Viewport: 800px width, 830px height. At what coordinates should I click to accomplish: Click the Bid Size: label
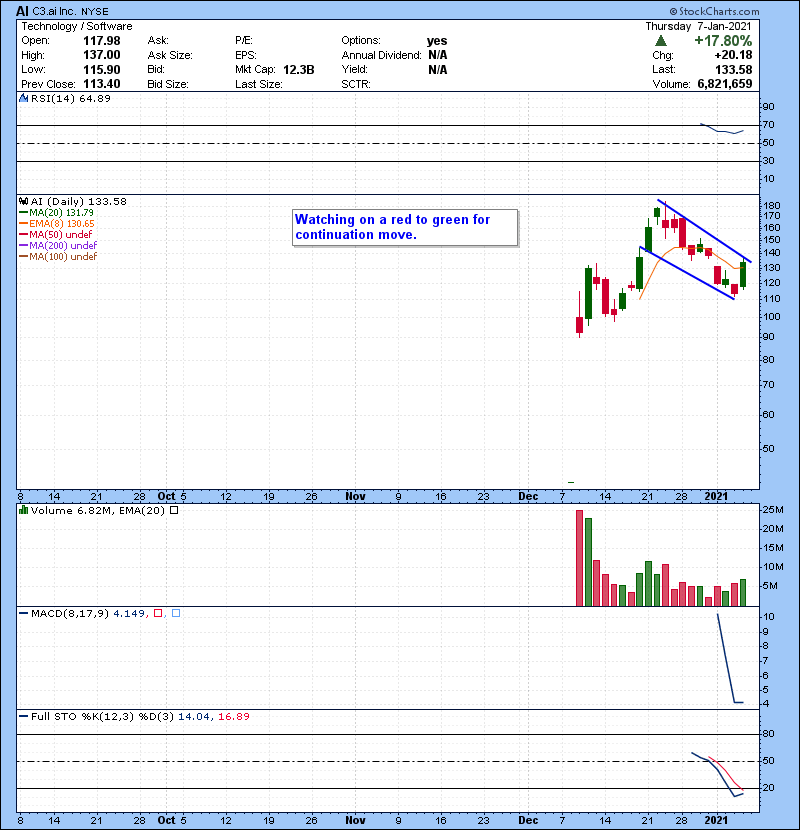tap(168, 84)
